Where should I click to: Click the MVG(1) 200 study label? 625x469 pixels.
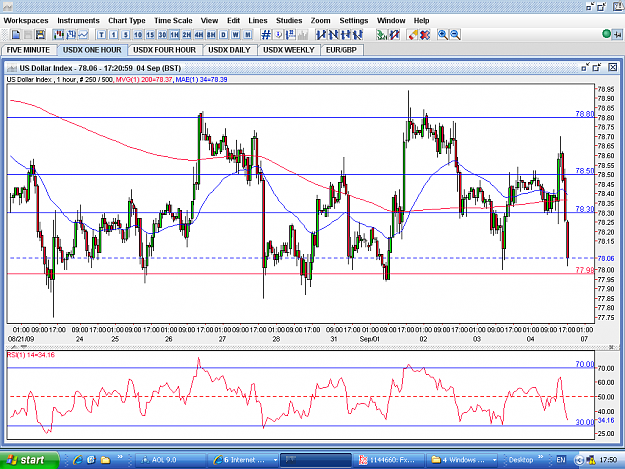point(144,80)
